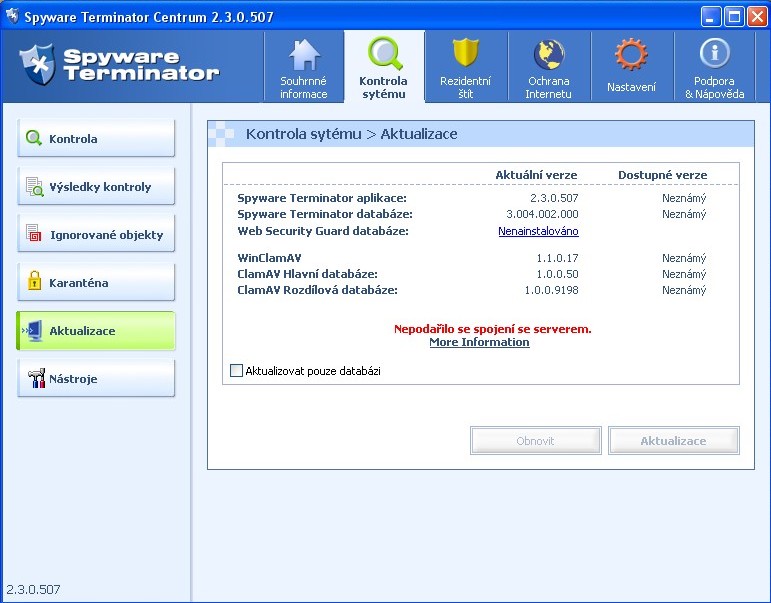Open the Kontrola sidebar item

tap(95, 139)
